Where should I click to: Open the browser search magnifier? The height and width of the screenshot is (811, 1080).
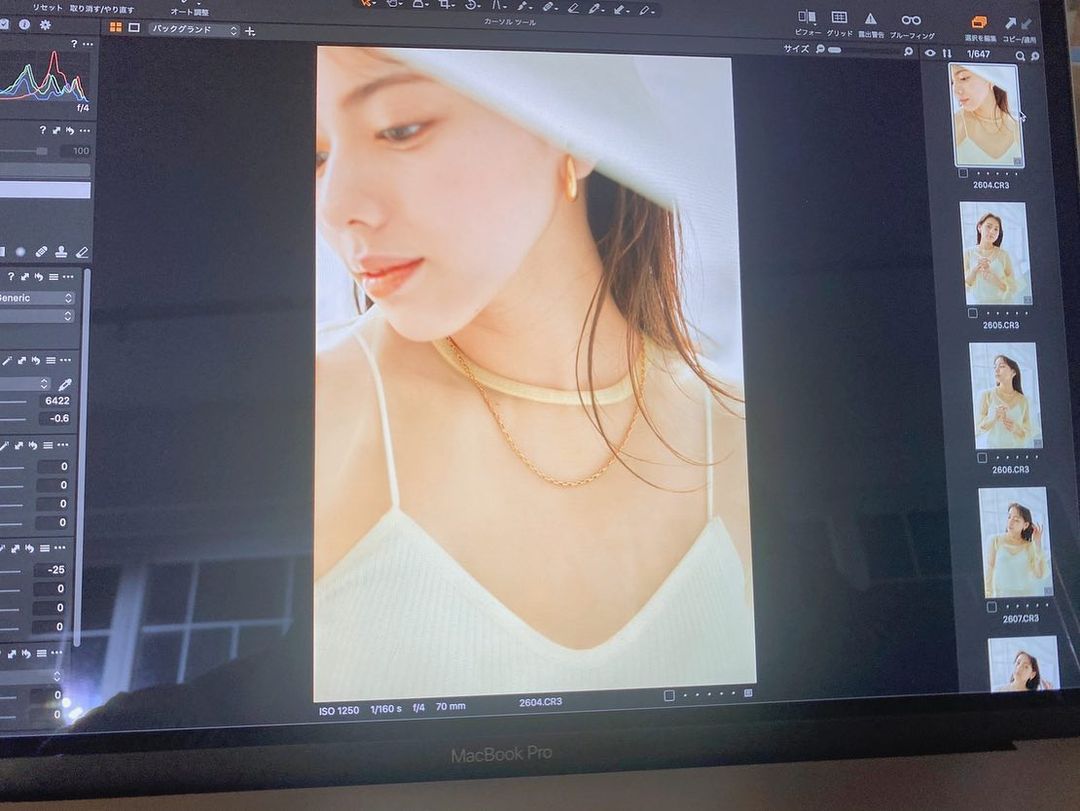click(1020, 56)
